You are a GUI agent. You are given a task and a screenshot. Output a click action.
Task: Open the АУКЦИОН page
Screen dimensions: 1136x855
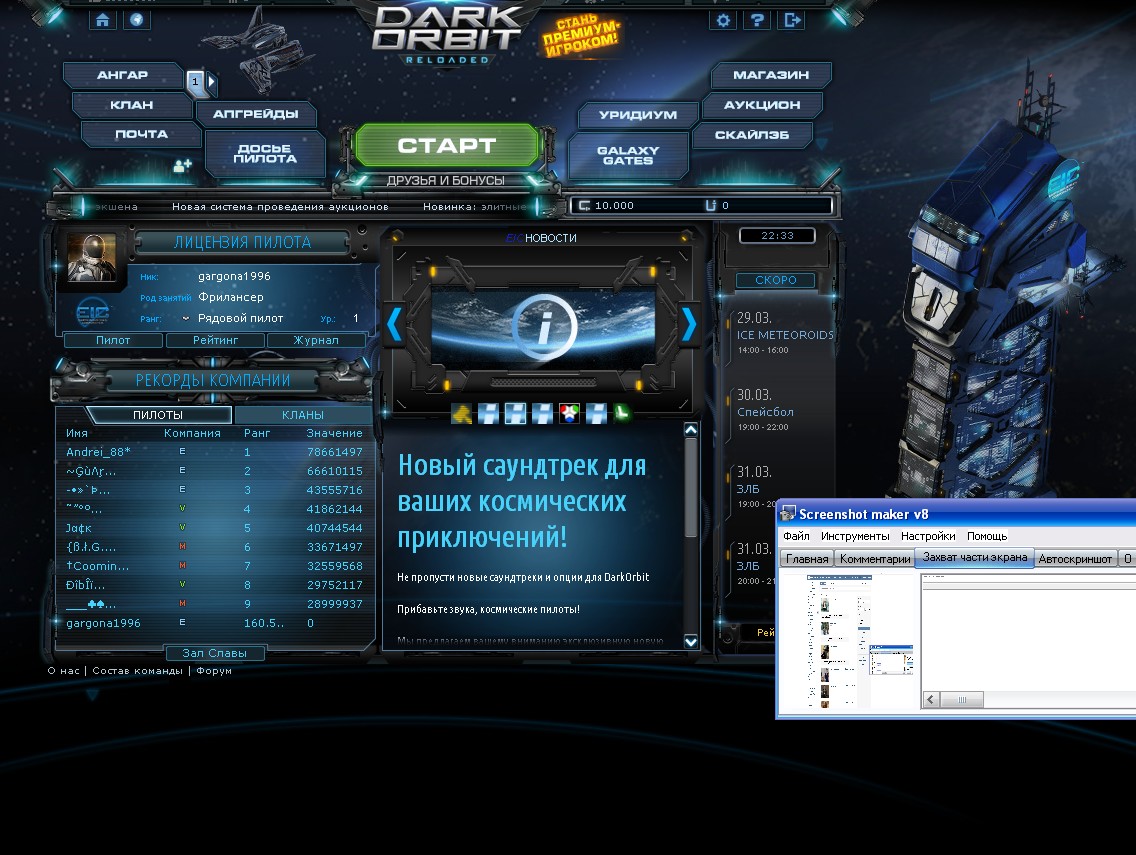(x=762, y=105)
